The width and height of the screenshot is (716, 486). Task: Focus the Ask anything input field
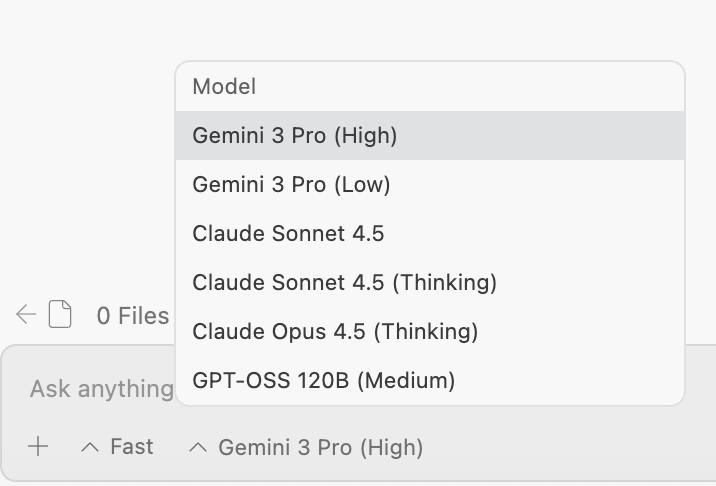[x=100, y=388]
